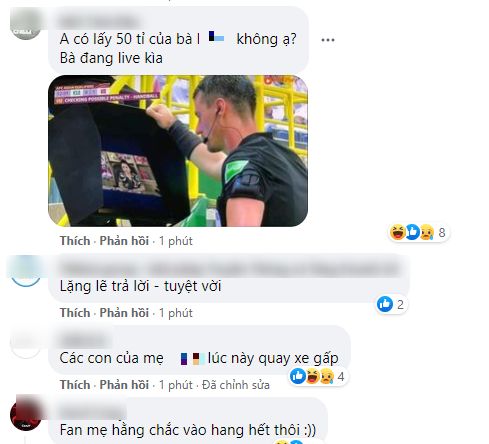The width and height of the screenshot is (489, 444).
Task: Open the three-dot menu beside first comment
Action: click(328, 40)
